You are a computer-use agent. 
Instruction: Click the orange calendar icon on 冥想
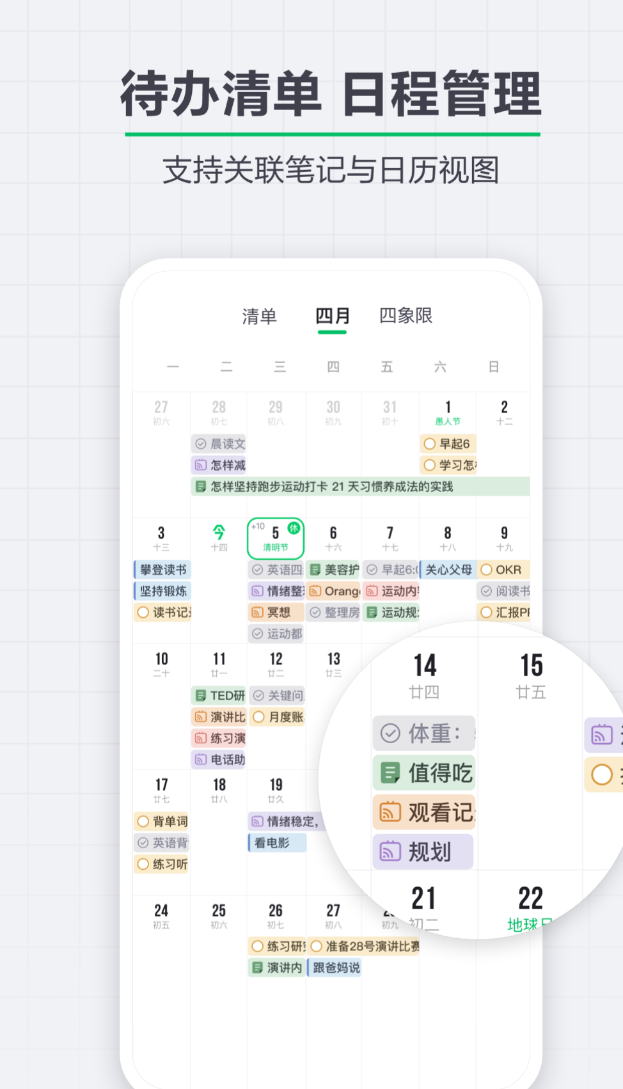pyautogui.click(x=258, y=613)
